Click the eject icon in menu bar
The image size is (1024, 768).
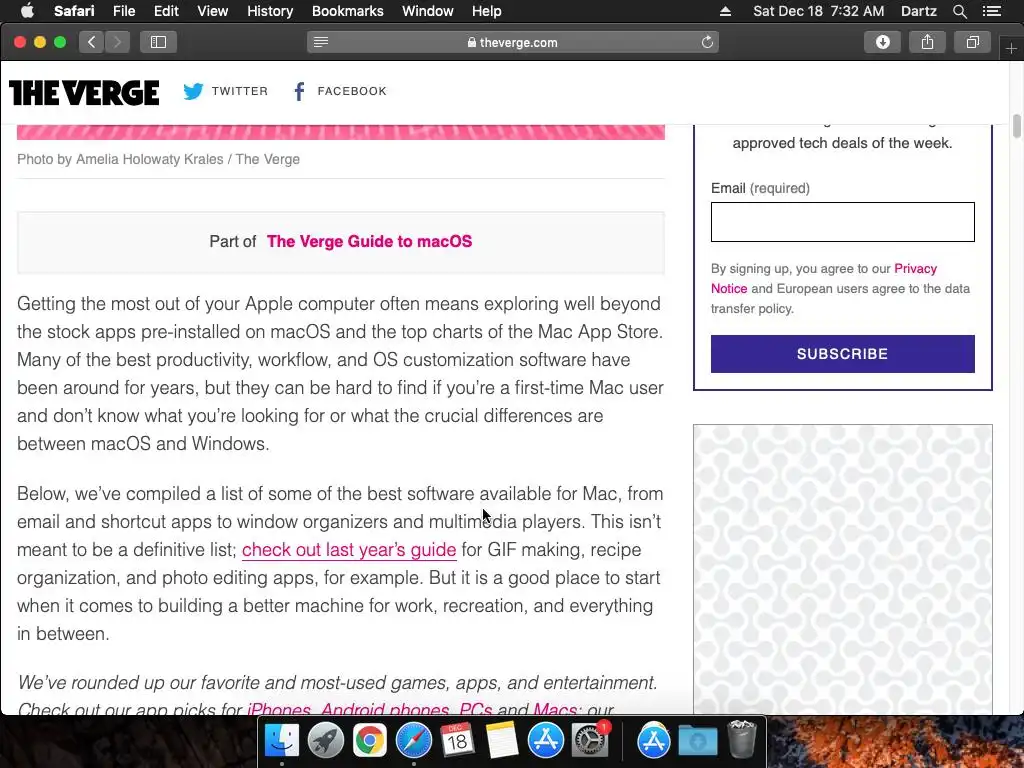pyautogui.click(x=725, y=11)
